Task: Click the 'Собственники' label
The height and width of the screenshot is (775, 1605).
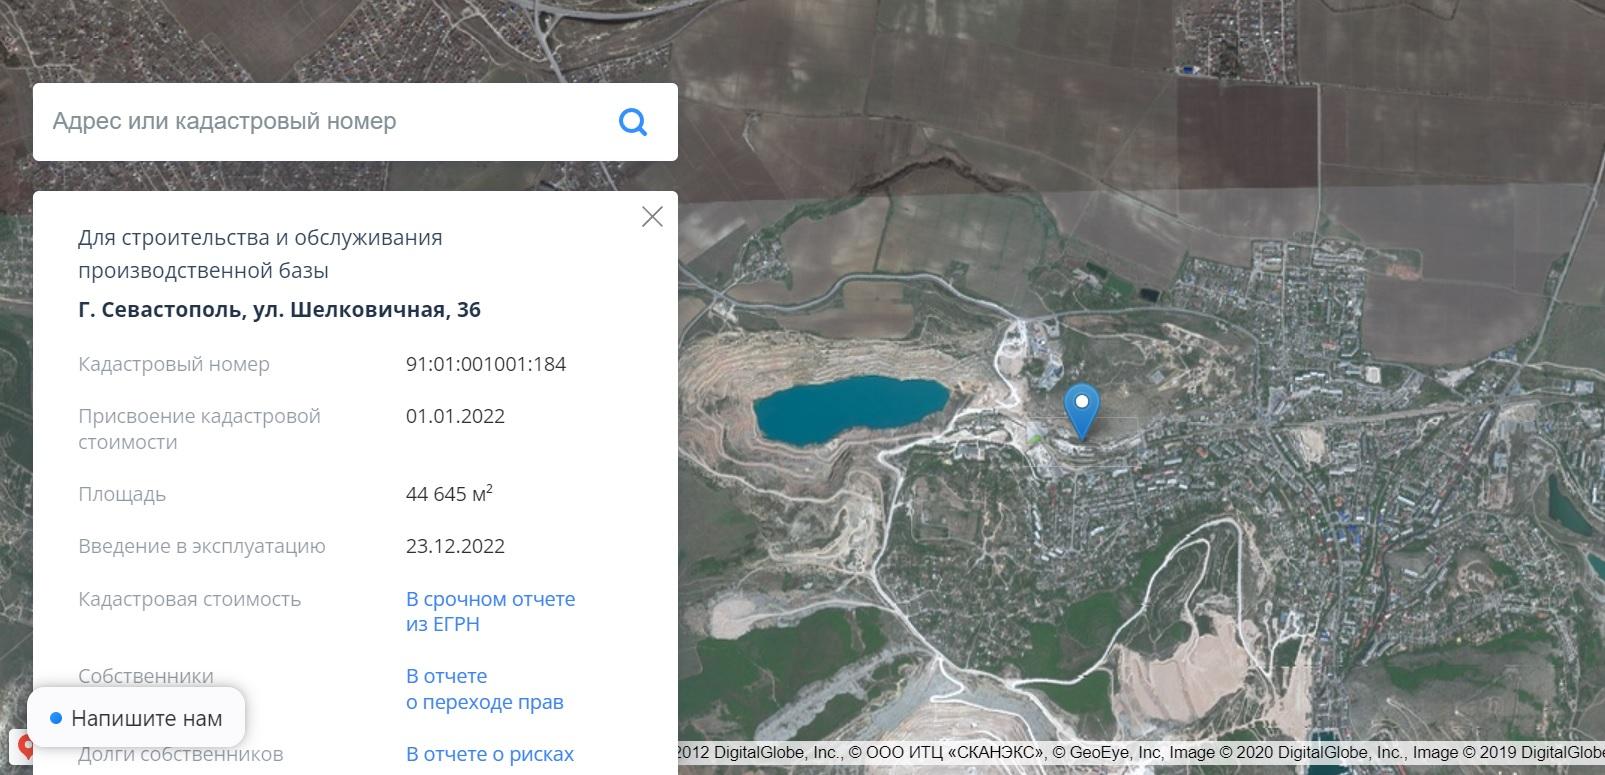Action: coord(145,676)
